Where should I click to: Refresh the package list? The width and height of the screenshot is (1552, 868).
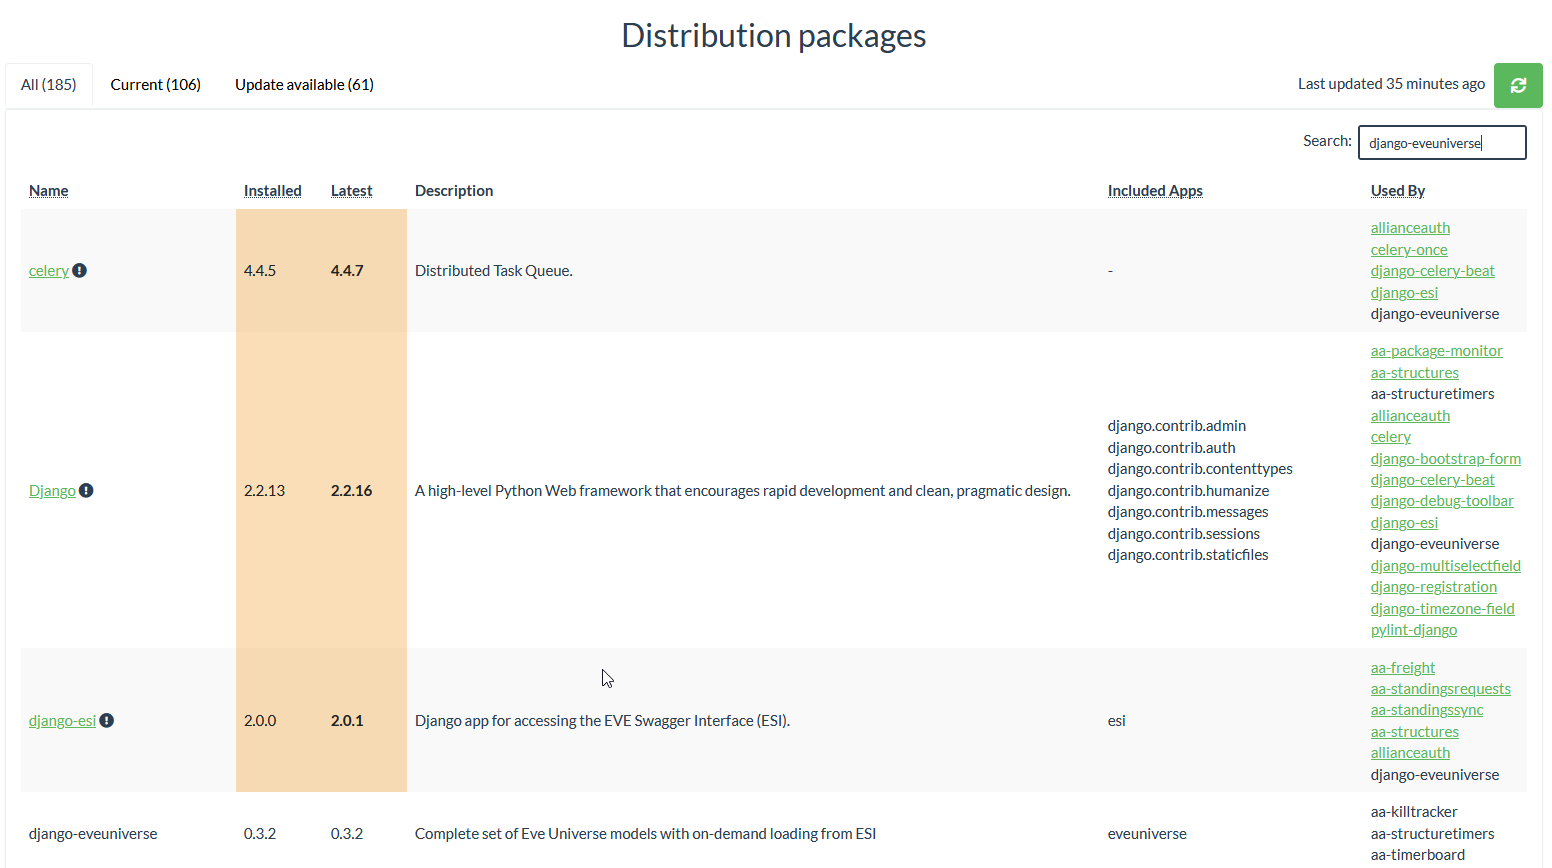tap(1518, 85)
